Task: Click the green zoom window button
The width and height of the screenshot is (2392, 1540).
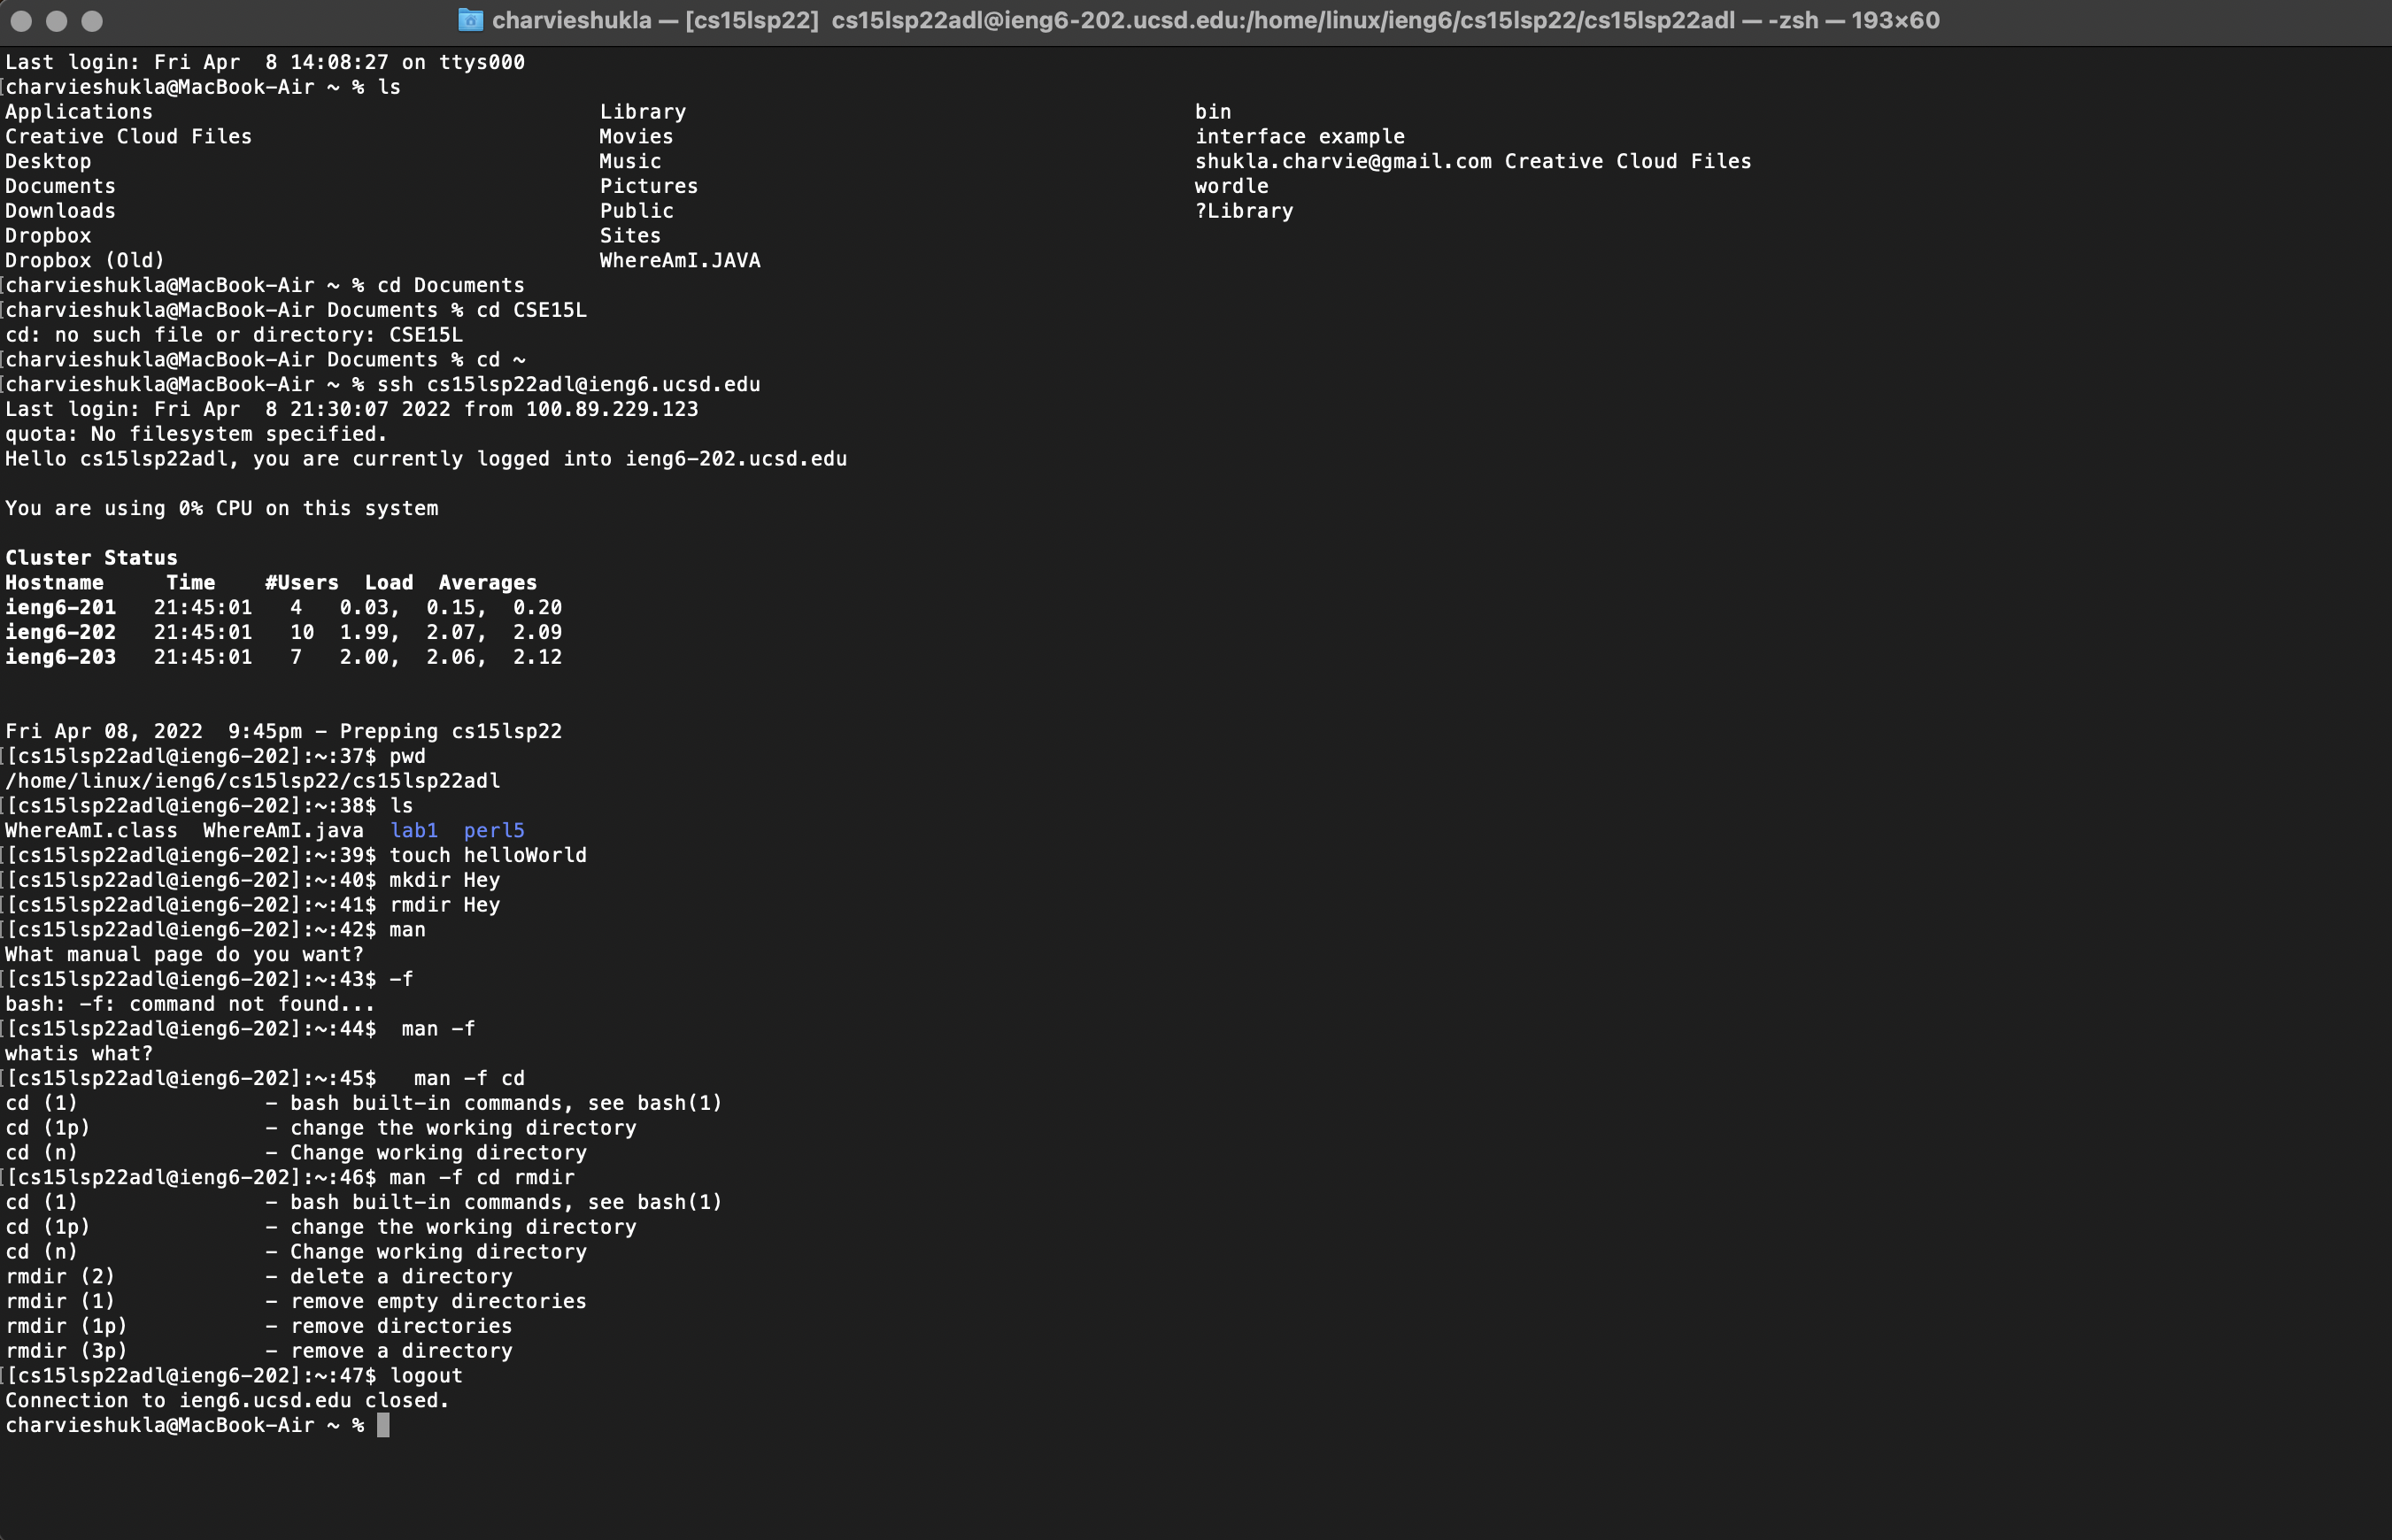Action: tap(92, 20)
